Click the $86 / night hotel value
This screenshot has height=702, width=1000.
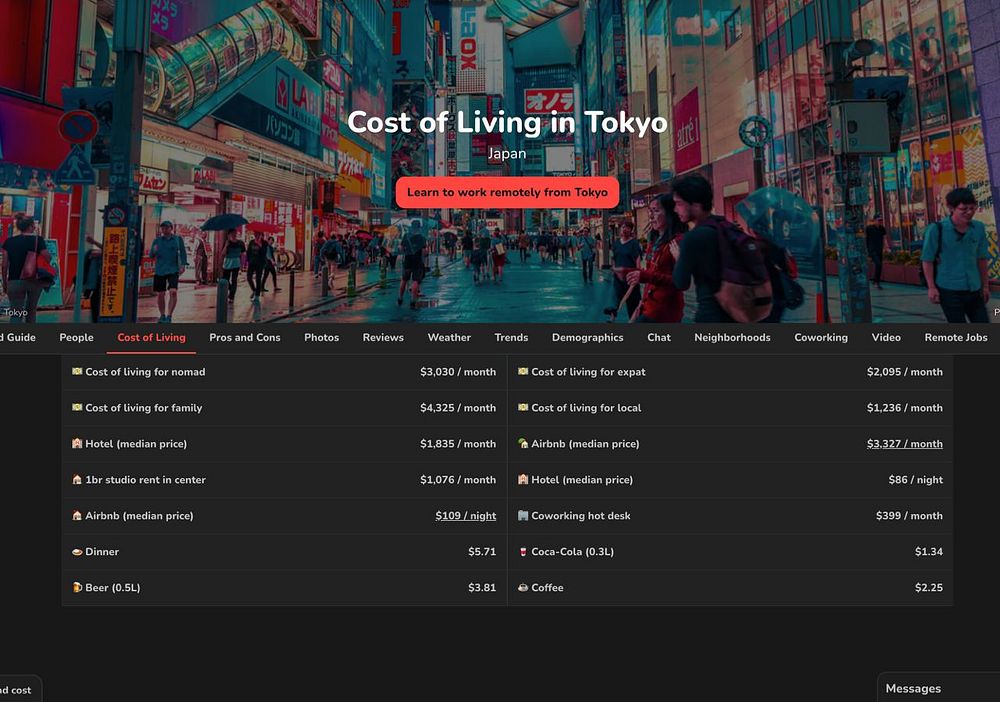click(916, 479)
